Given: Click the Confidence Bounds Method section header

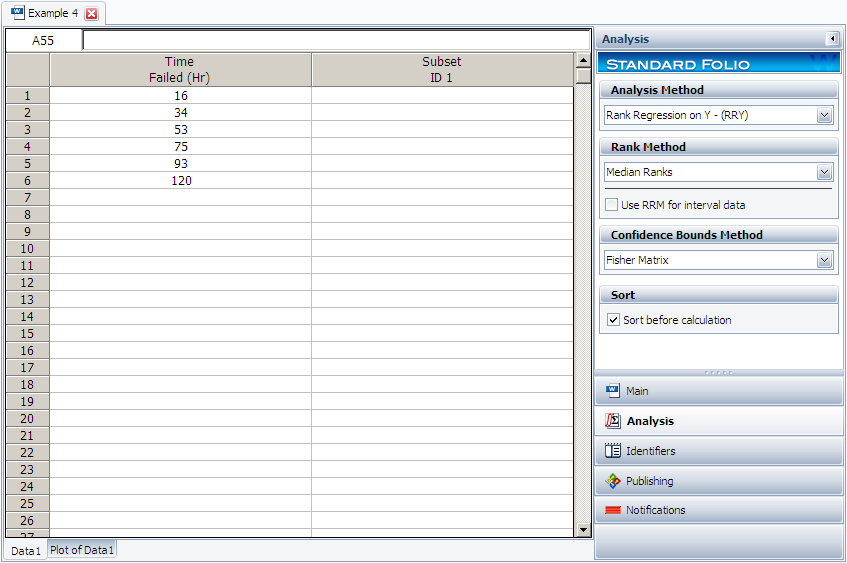Looking at the screenshot, I should pyautogui.click(x=718, y=235).
